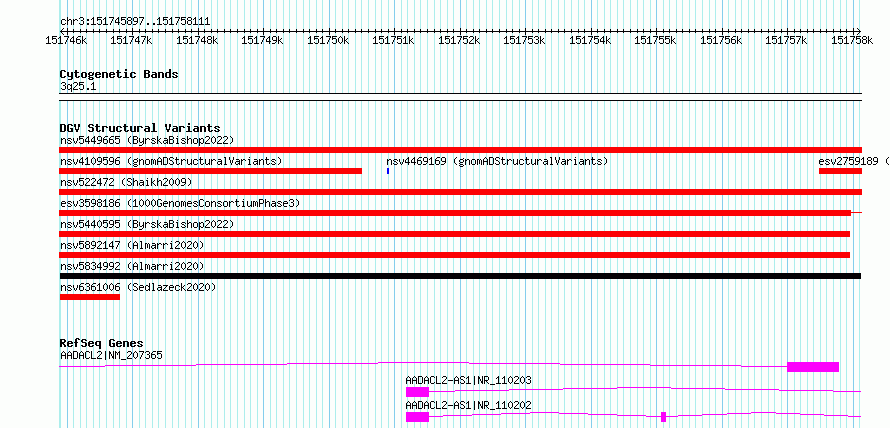
Task: Click the red bar under nsv522472
Action: click(x=461, y=192)
